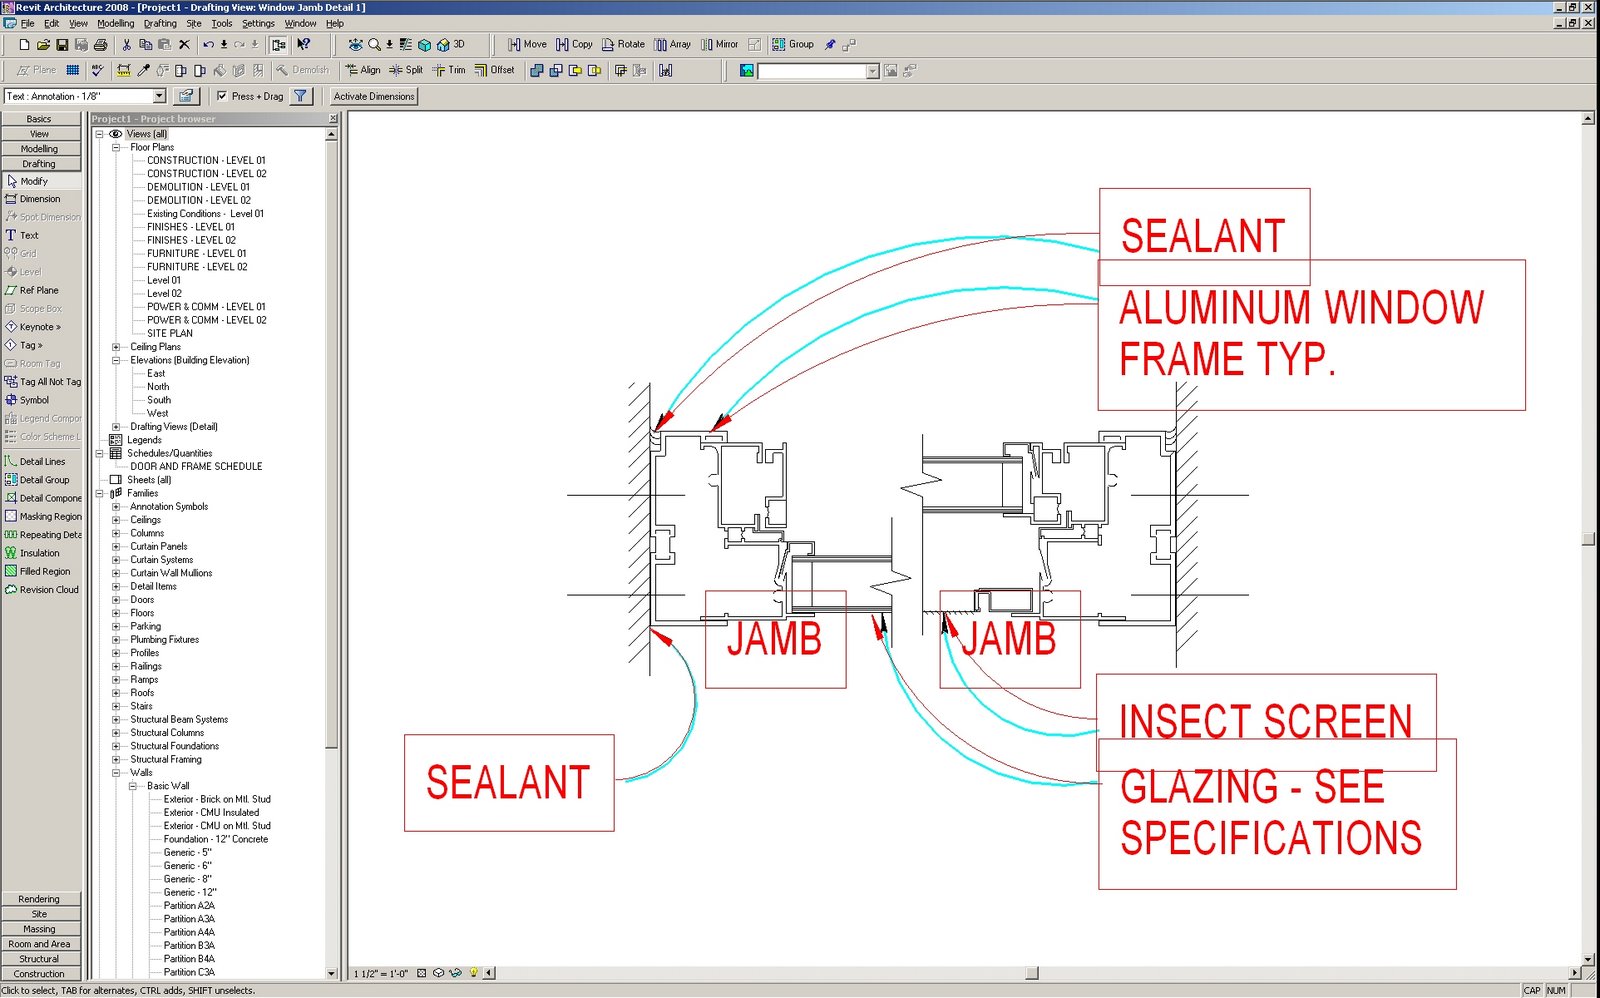Click the view scale 1 1/2" = 1'-0" button
Image resolution: width=1600 pixels, height=998 pixels.
(x=381, y=973)
